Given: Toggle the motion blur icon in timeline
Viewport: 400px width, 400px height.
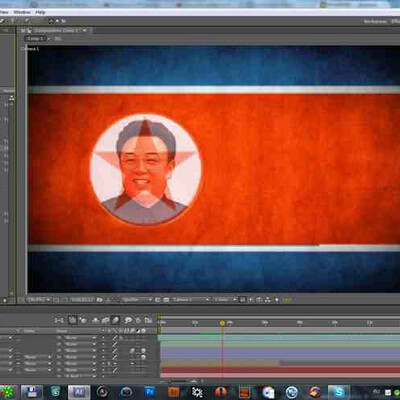Looking at the screenshot, I should point(115,320).
